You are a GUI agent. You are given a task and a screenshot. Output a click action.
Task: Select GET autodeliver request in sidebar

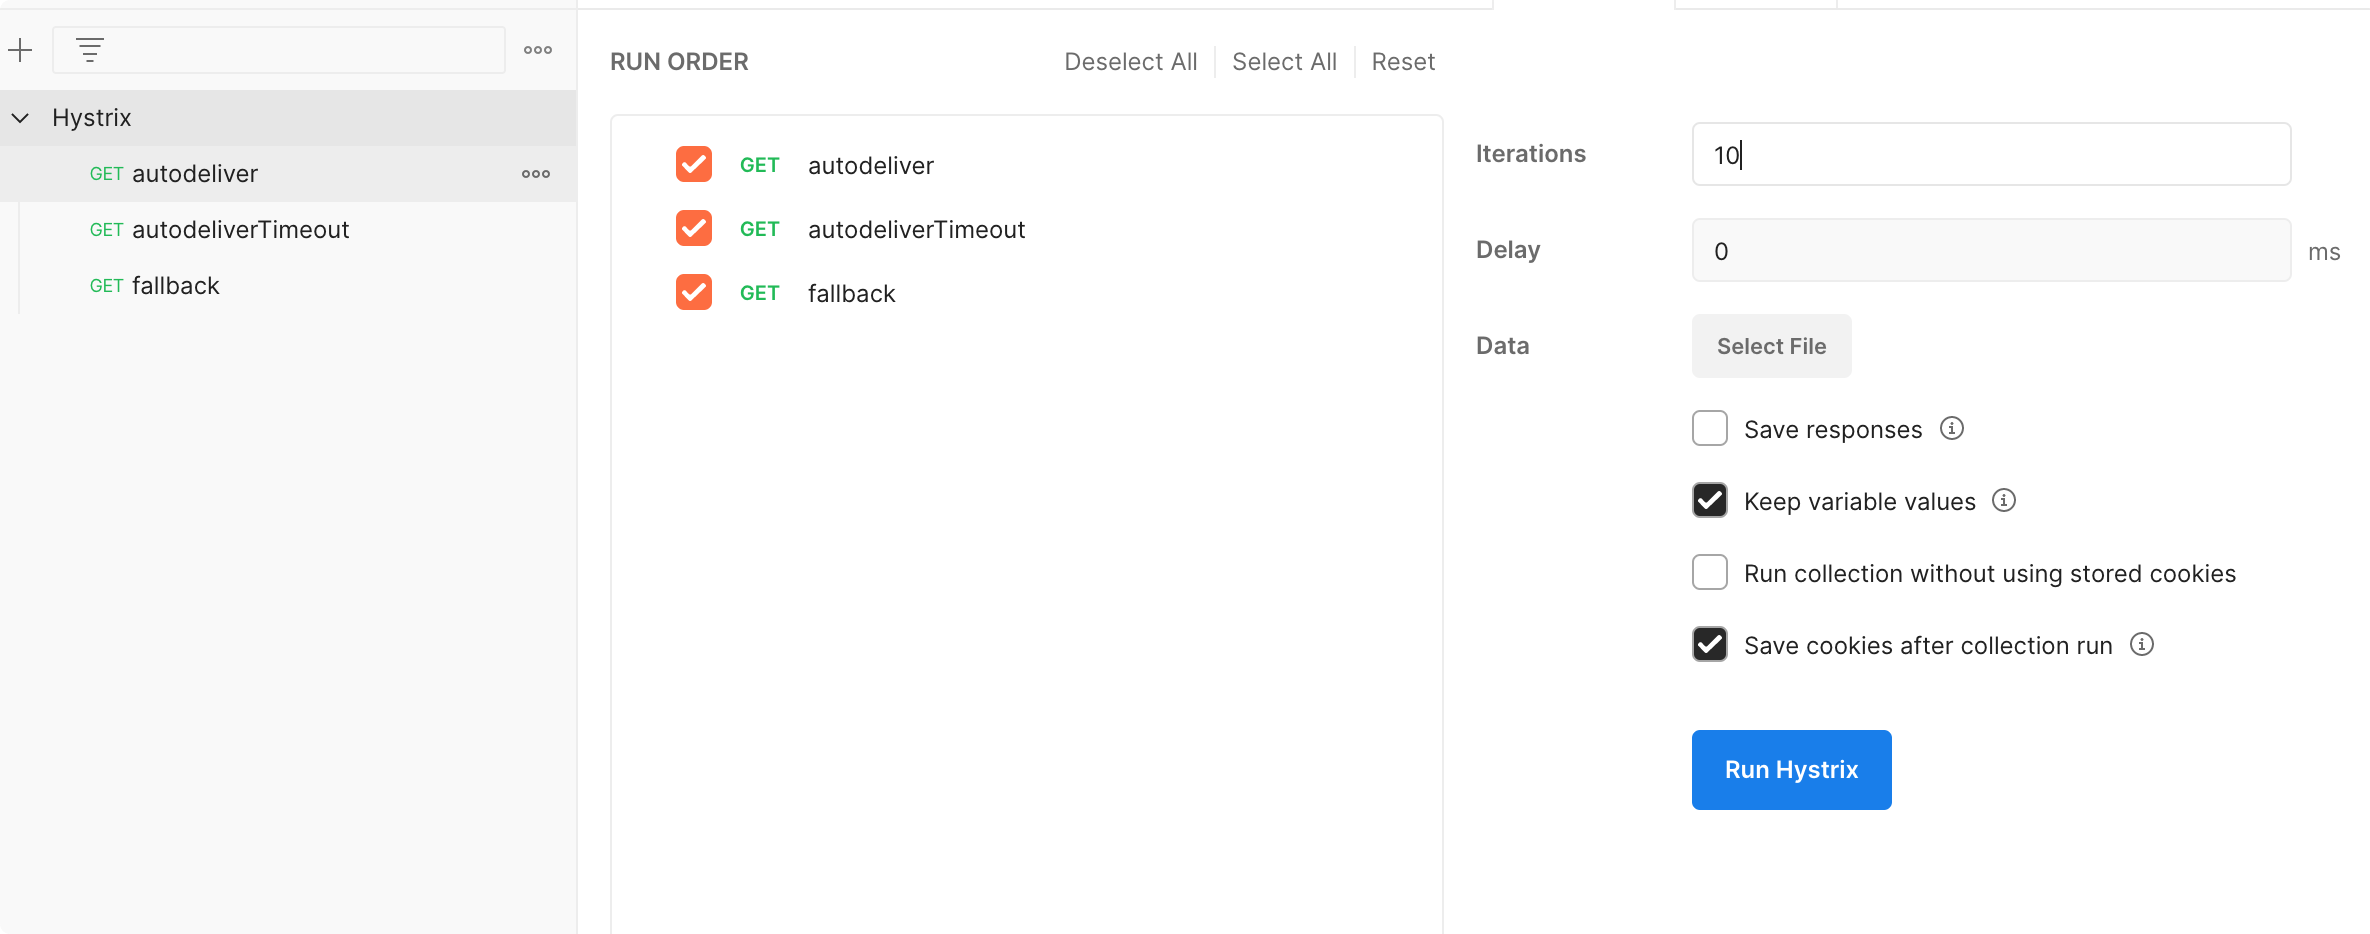(x=288, y=174)
